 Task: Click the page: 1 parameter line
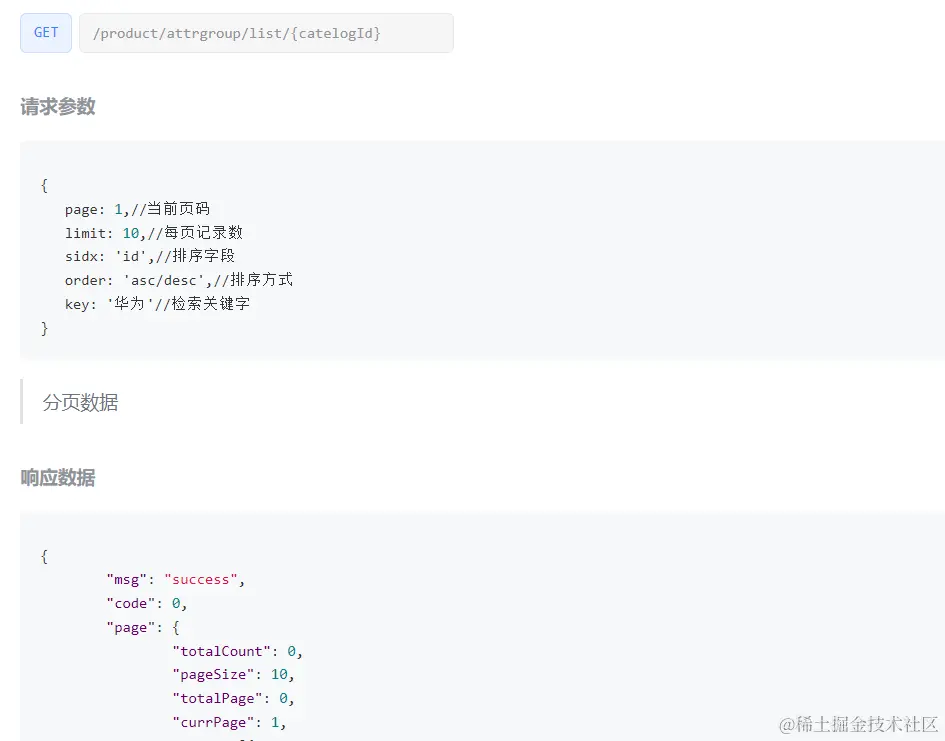[137, 209]
